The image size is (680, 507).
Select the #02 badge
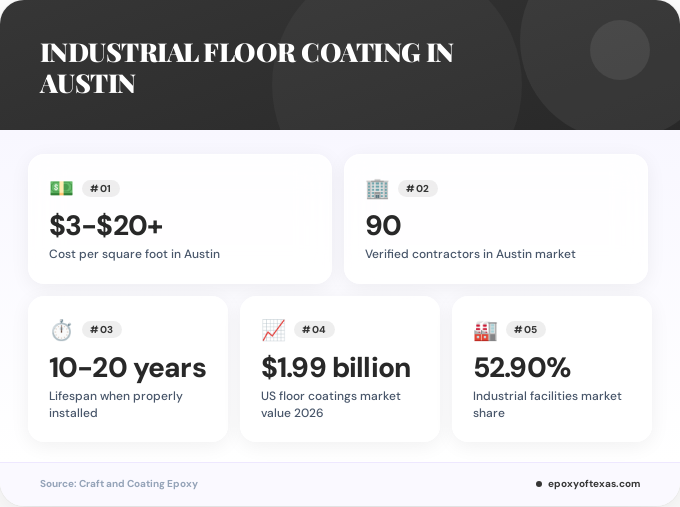417,189
